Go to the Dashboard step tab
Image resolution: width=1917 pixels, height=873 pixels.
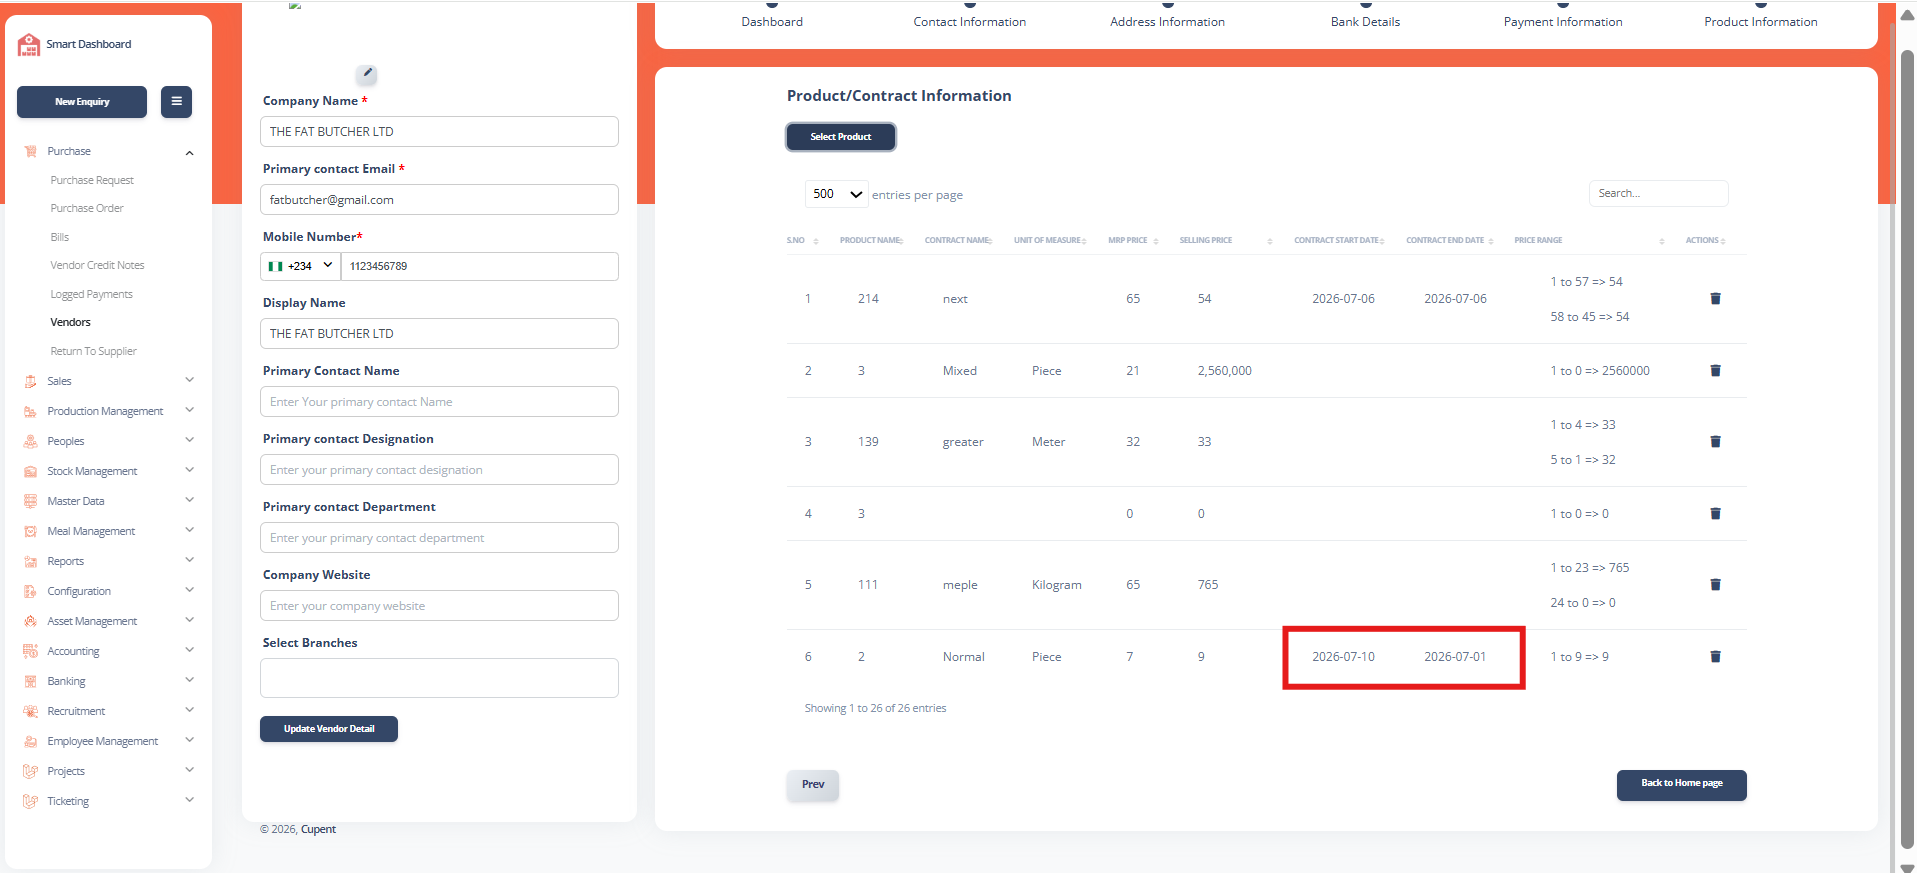tap(772, 21)
